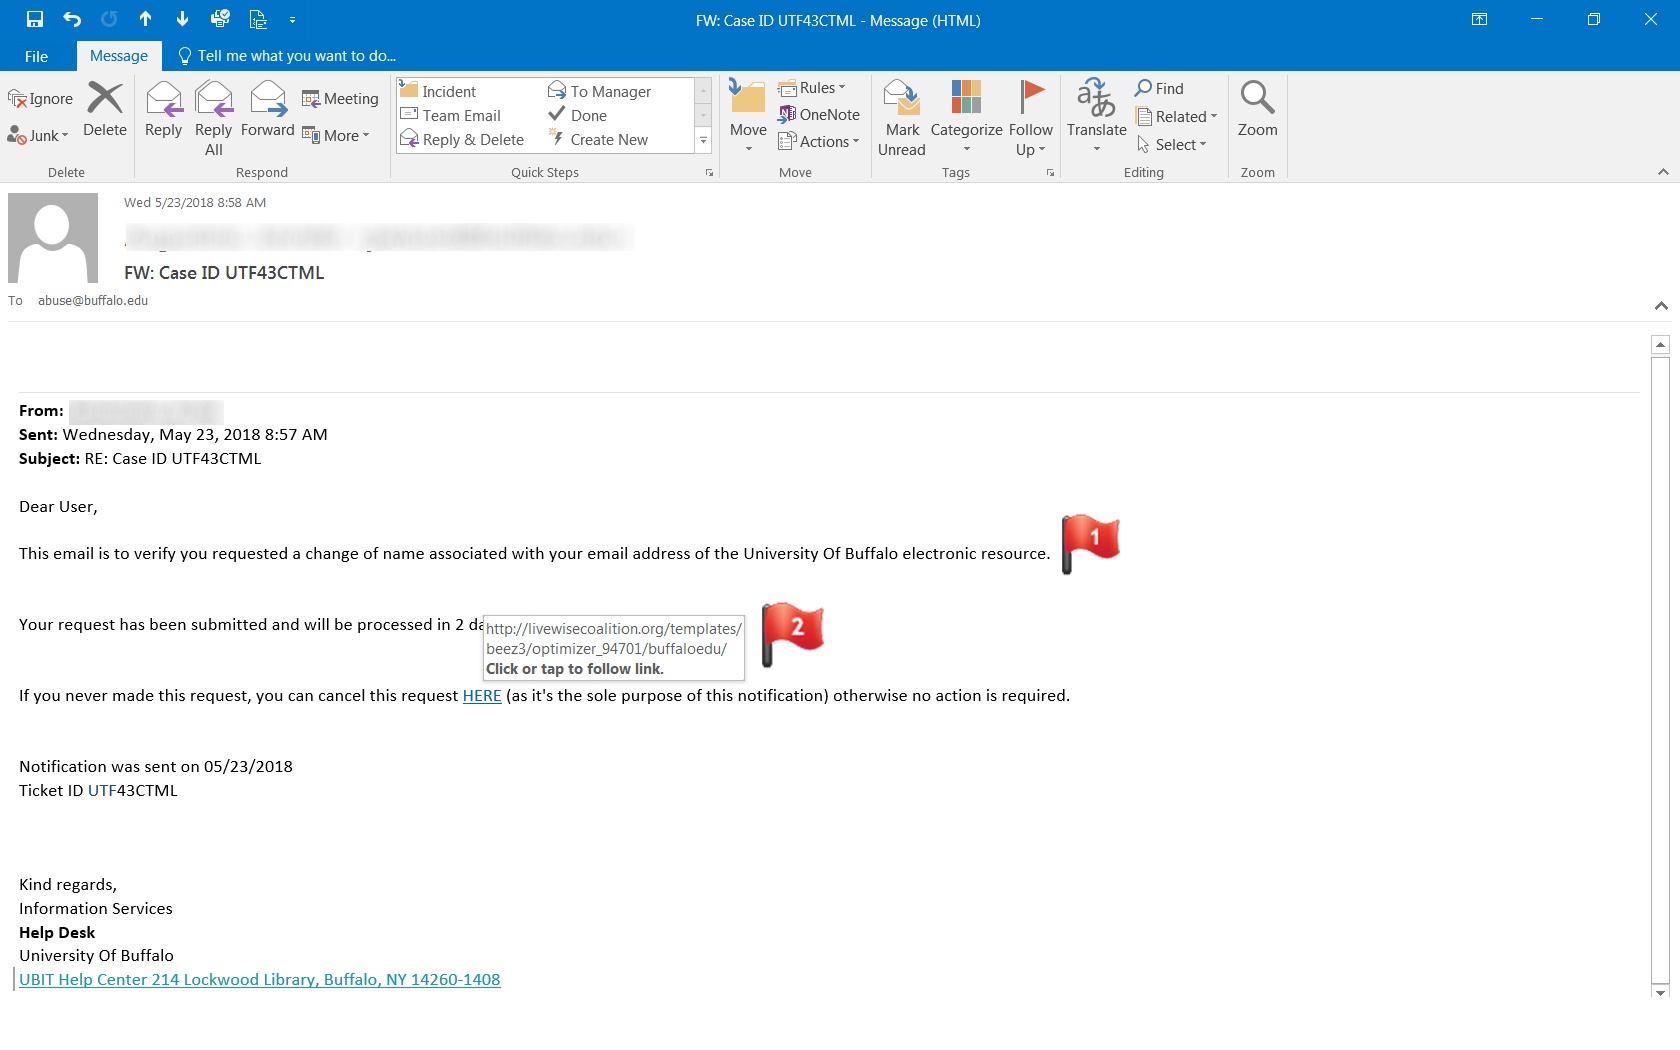
Task: Send message to OneNote
Action: pos(819,115)
